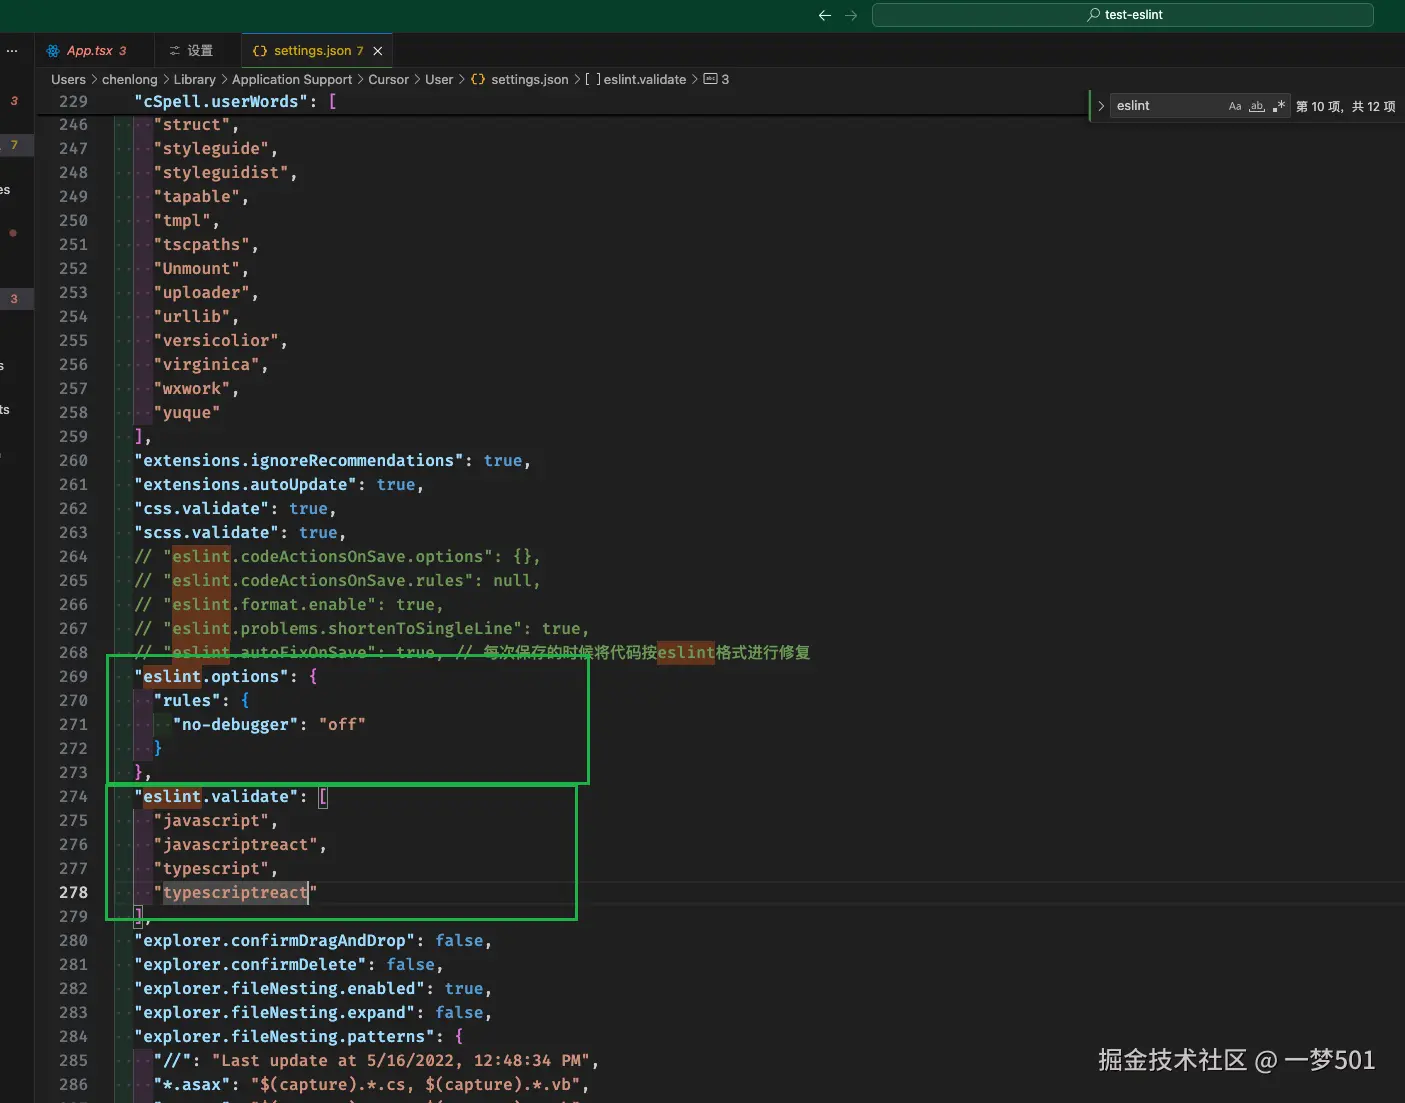Screen dimensions: 1405x1103
Task: Click commented eslint.format.enable line
Action: [x=289, y=605]
